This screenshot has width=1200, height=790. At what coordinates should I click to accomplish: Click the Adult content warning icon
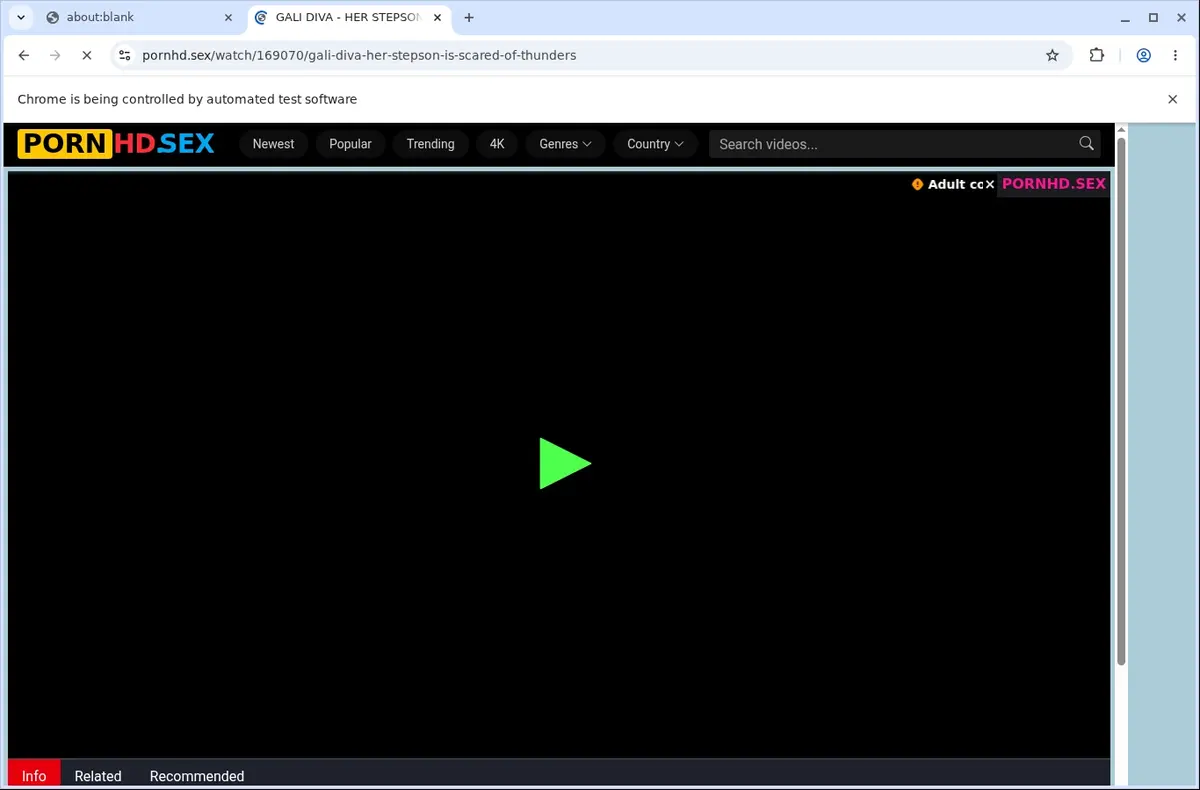point(917,184)
